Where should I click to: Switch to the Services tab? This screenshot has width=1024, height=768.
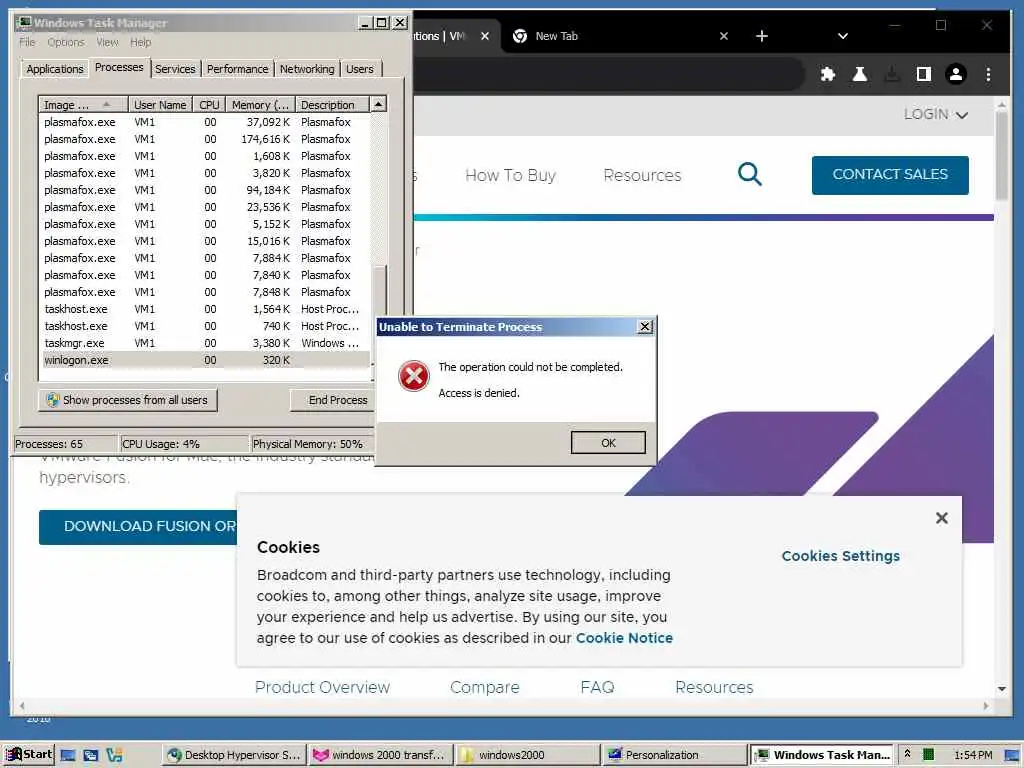pyautogui.click(x=175, y=69)
